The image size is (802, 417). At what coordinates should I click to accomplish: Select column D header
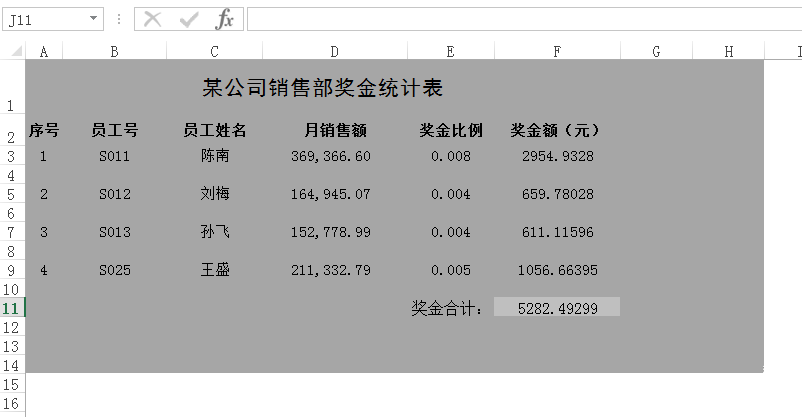335,52
